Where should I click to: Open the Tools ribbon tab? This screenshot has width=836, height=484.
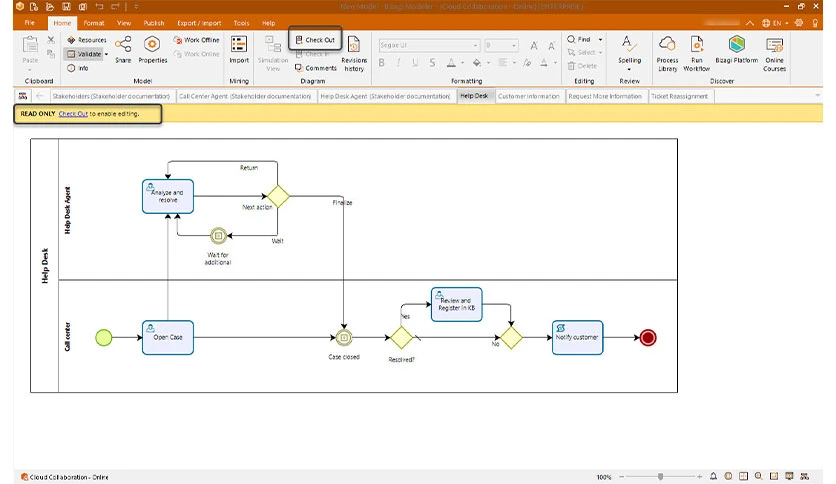click(241, 23)
